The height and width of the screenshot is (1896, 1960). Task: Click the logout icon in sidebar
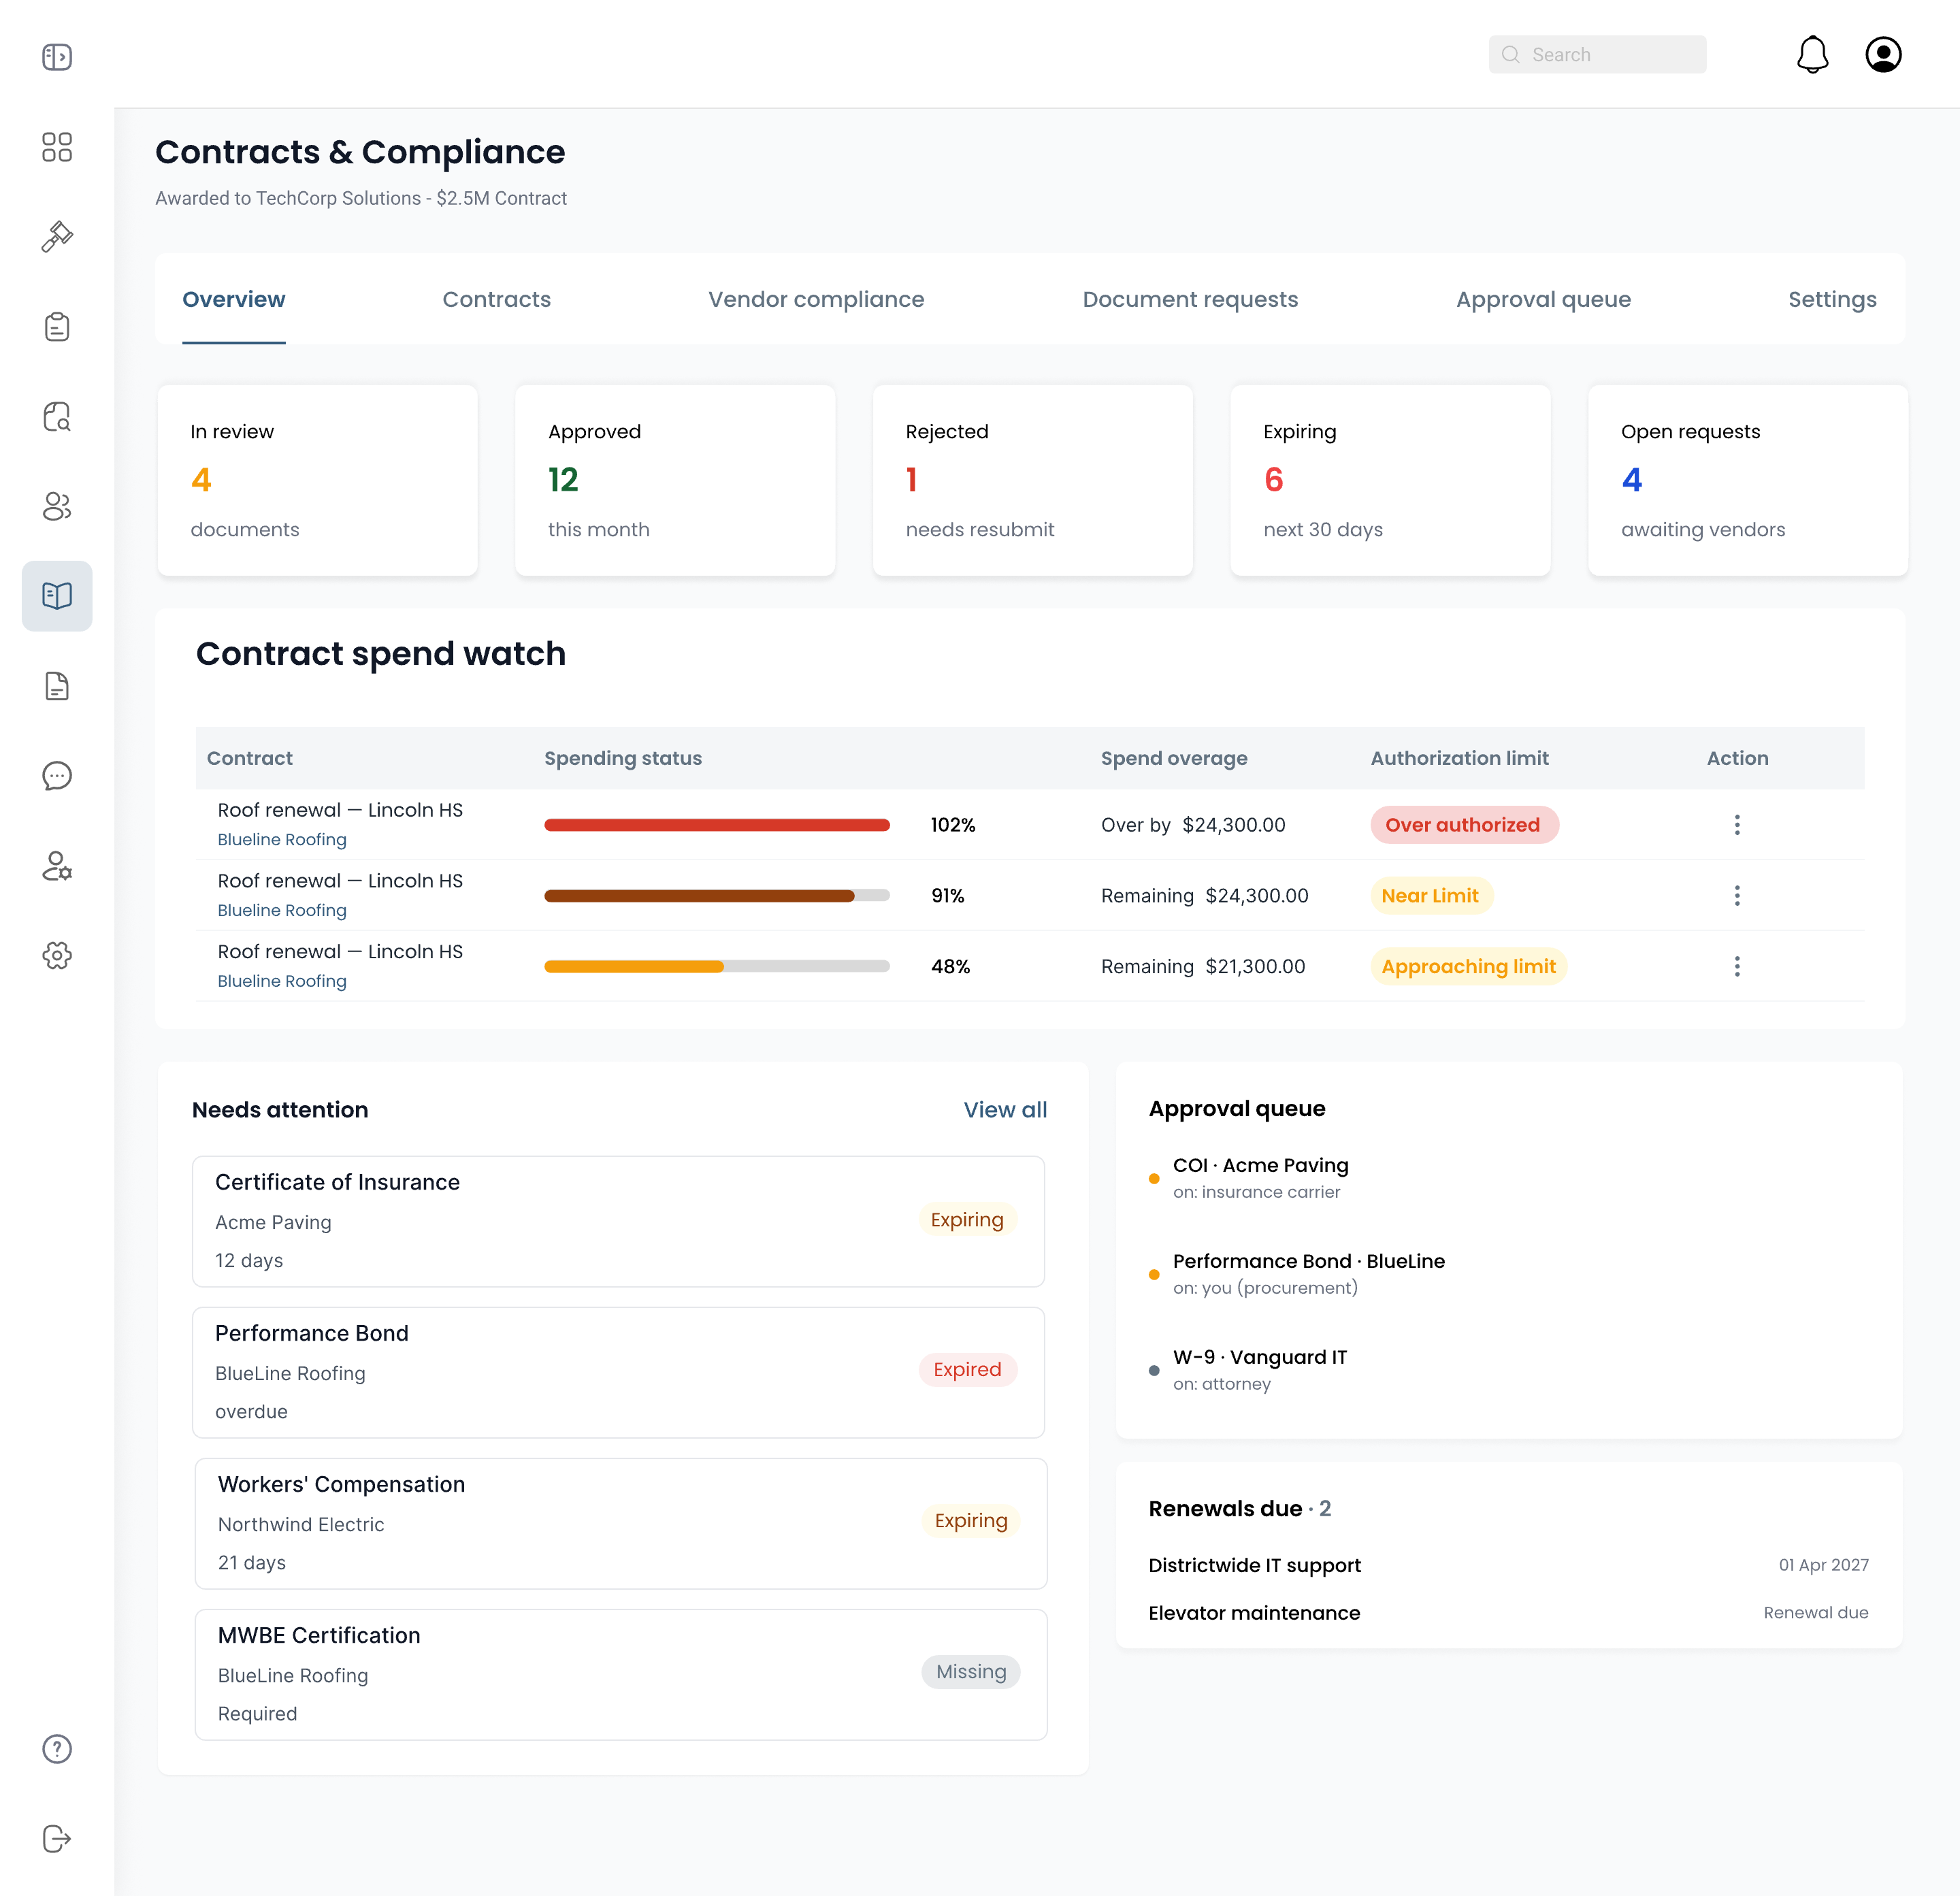[57, 1839]
